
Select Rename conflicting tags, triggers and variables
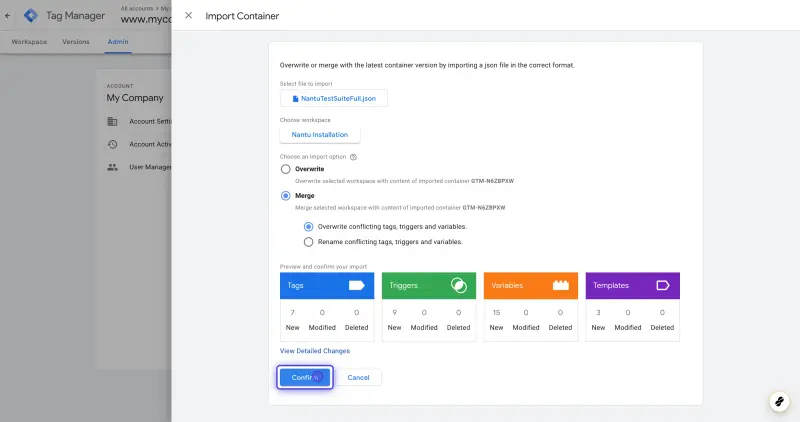(308, 242)
